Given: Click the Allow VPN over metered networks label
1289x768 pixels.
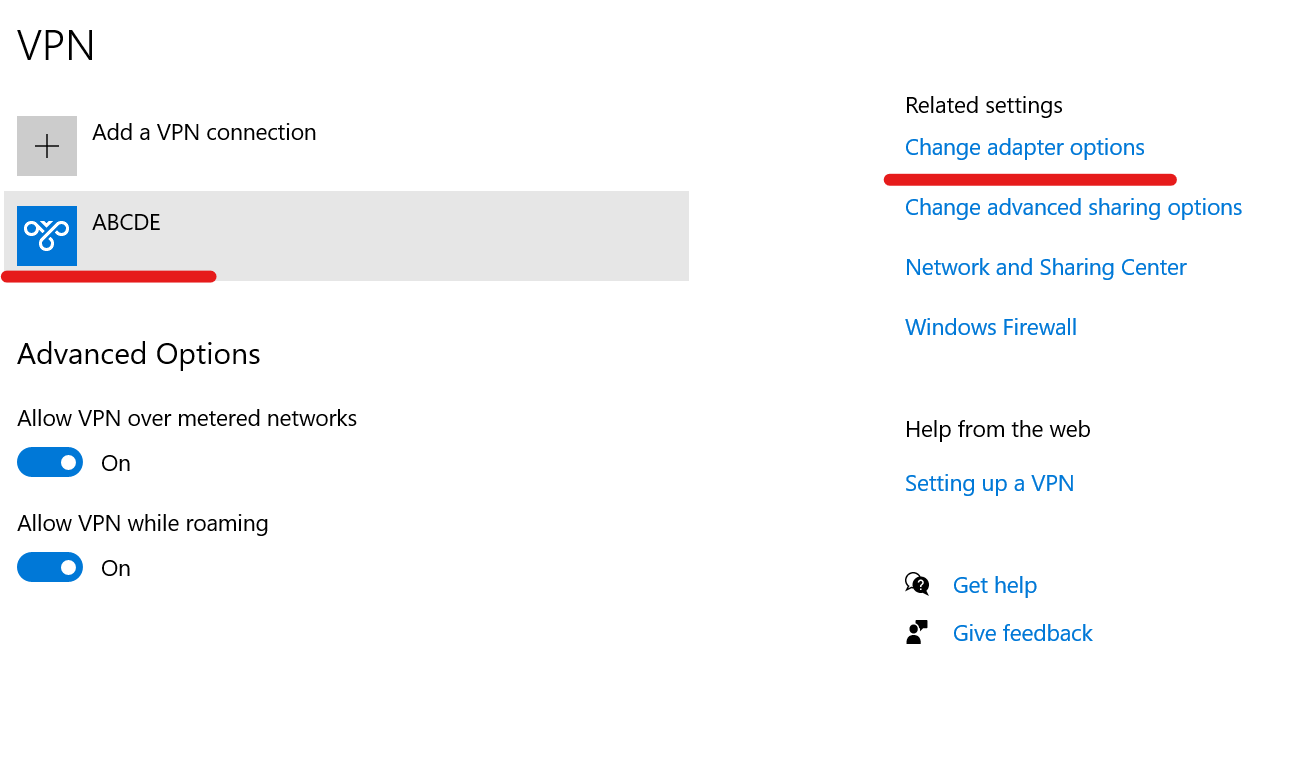Looking at the screenshot, I should (187, 418).
